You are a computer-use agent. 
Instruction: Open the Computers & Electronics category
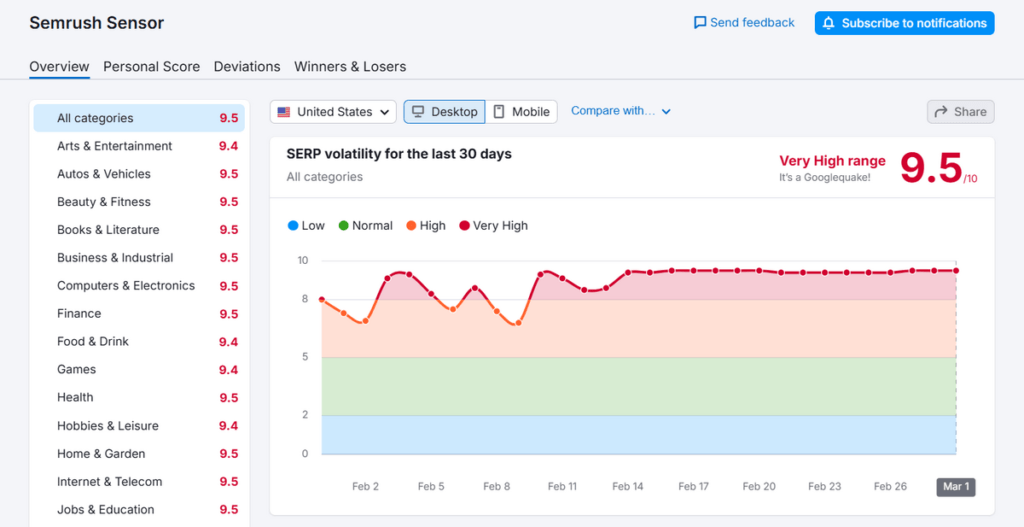tap(139, 286)
